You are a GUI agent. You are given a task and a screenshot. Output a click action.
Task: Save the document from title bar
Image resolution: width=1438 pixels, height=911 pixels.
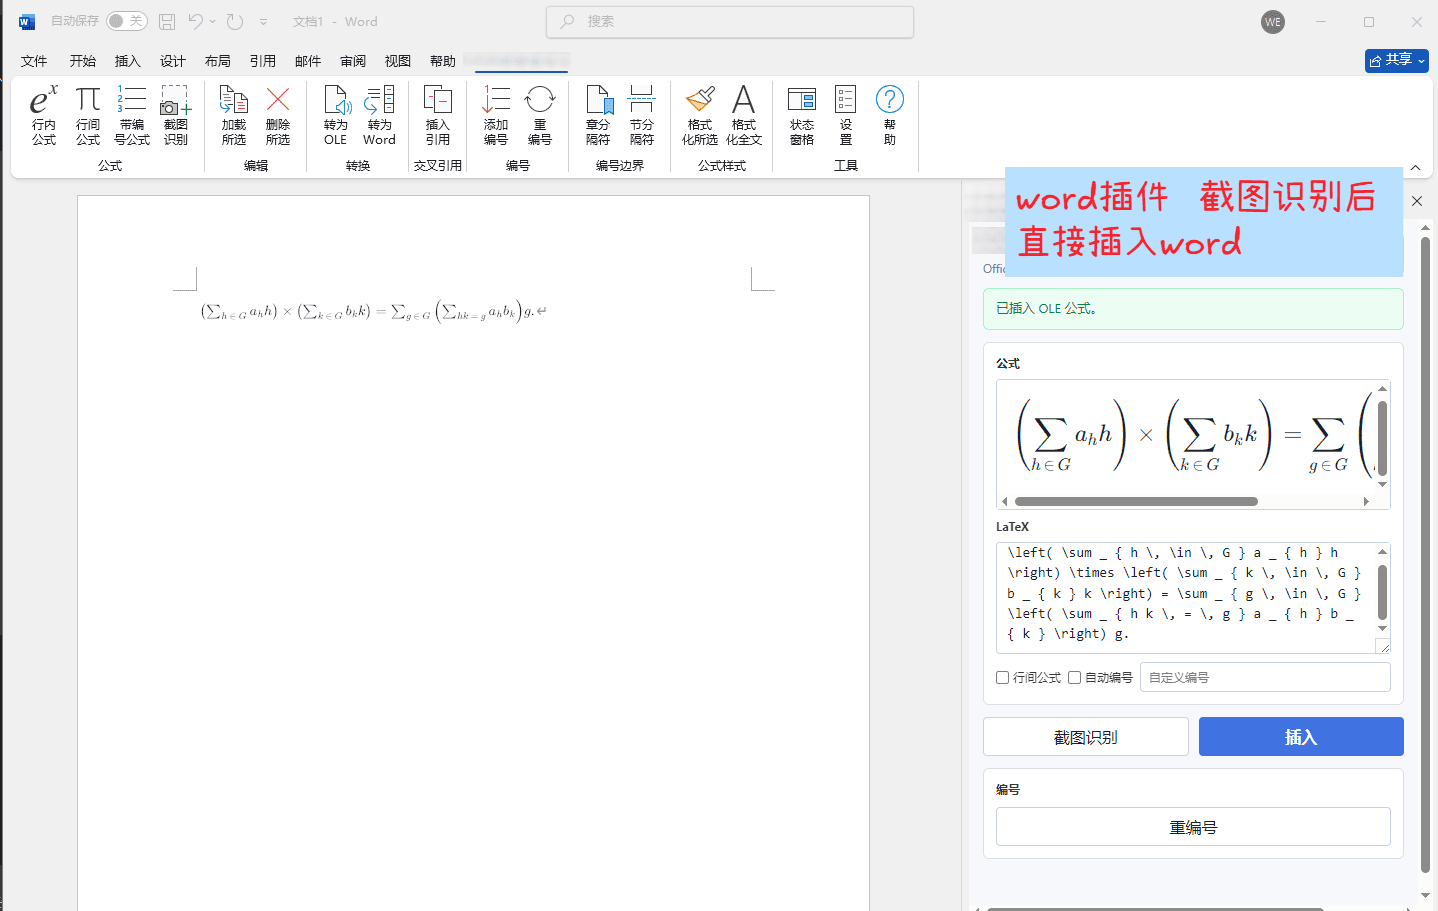pyautogui.click(x=167, y=21)
